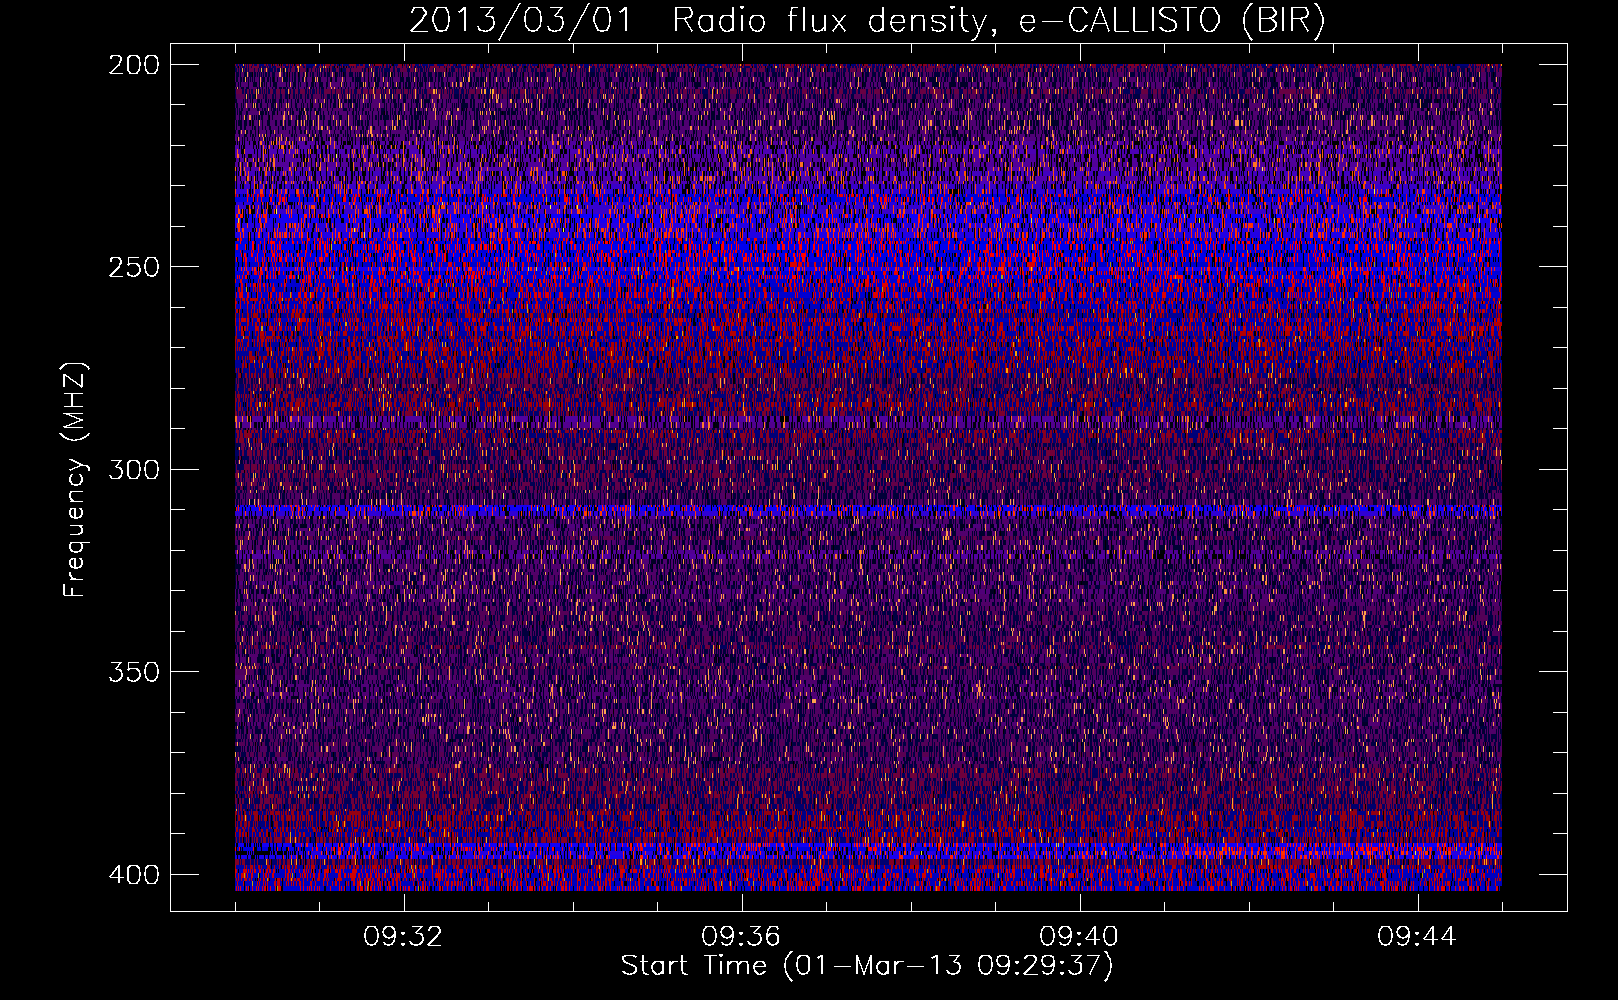Click the 300 frequency tick label

[x=133, y=469]
